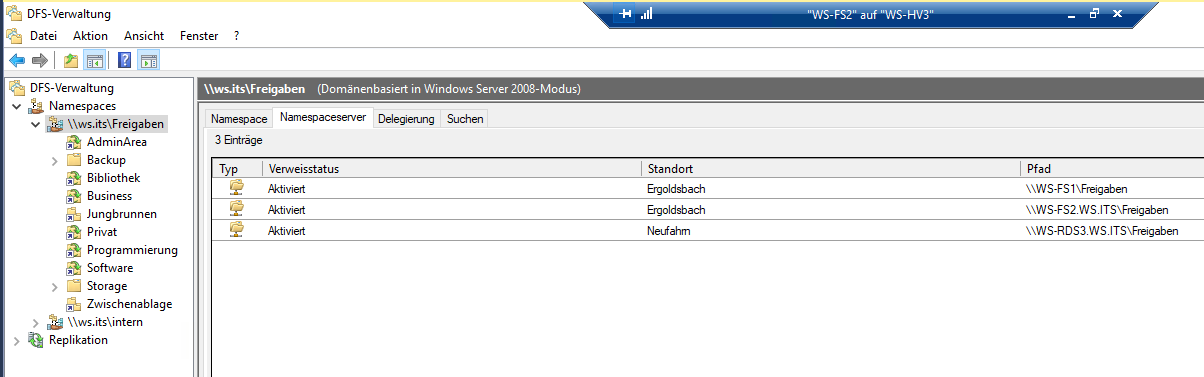
Task: Click the Programmierung folder link icon
Action: coord(74,250)
